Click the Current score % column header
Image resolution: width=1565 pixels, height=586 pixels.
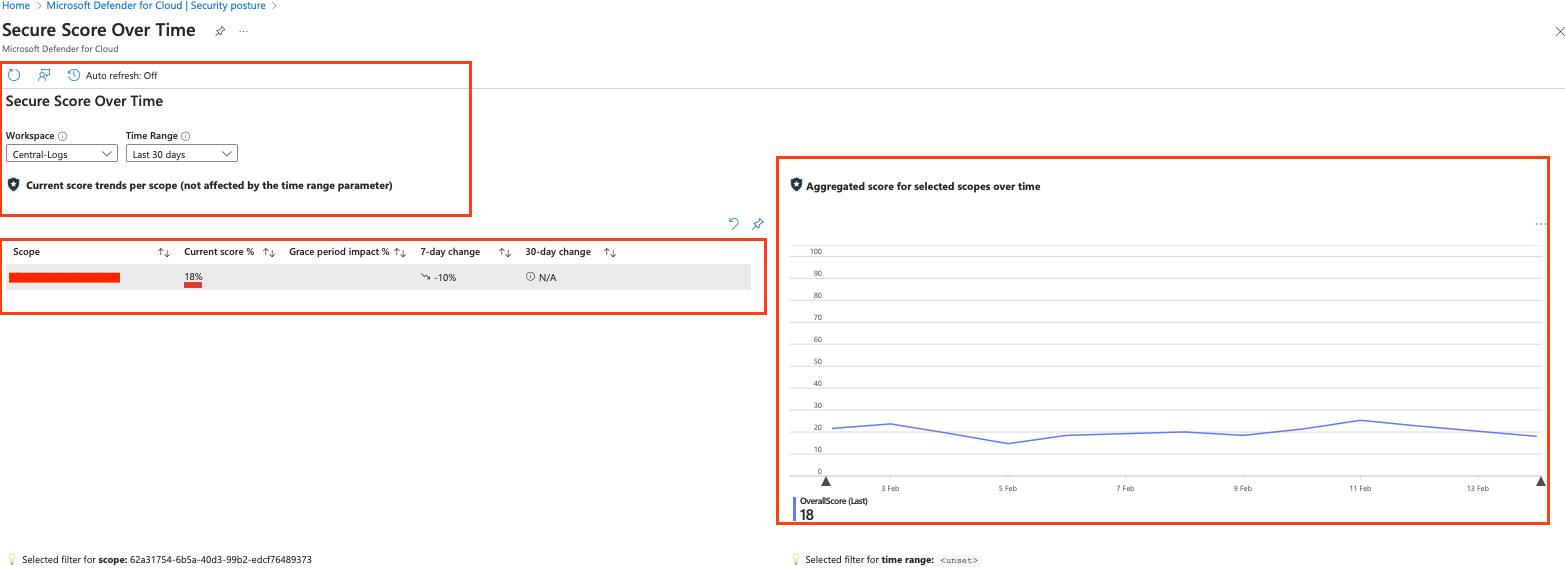pyautogui.click(x=219, y=252)
